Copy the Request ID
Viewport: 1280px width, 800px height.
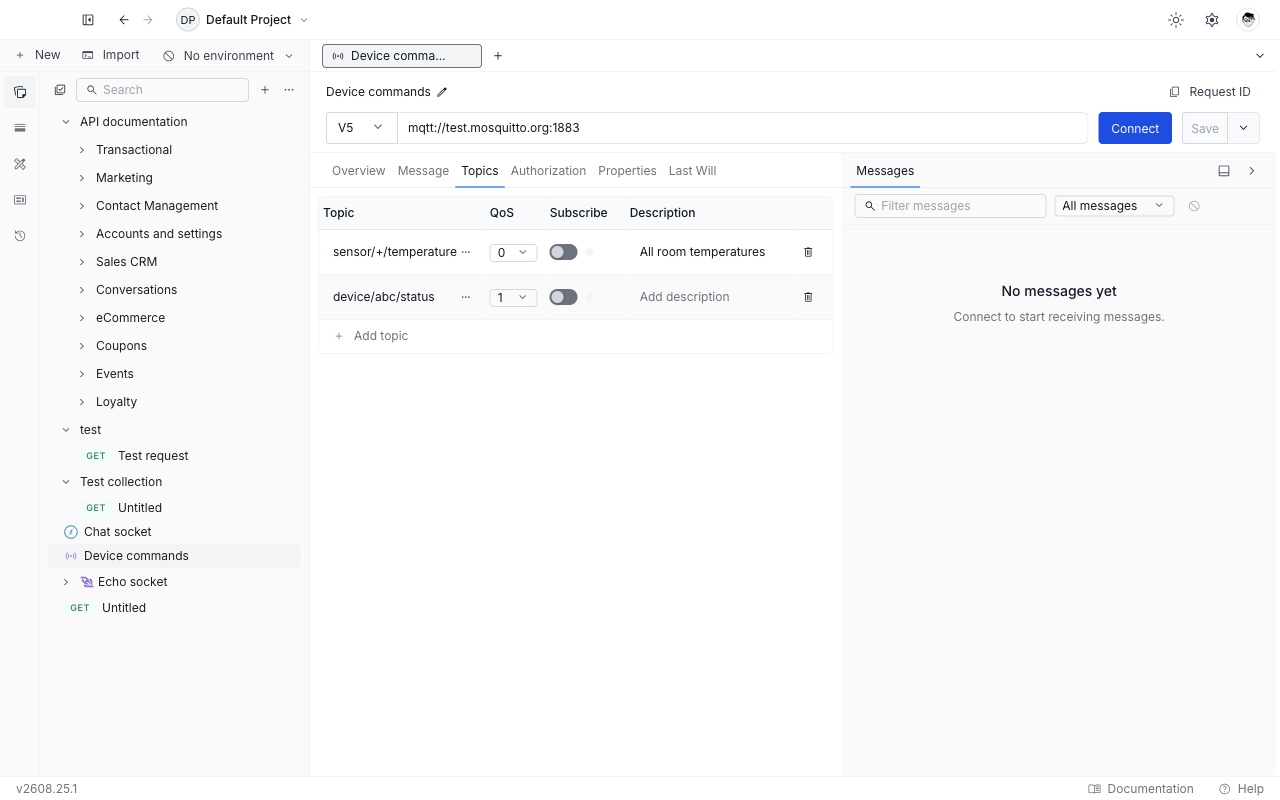point(1210,92)
